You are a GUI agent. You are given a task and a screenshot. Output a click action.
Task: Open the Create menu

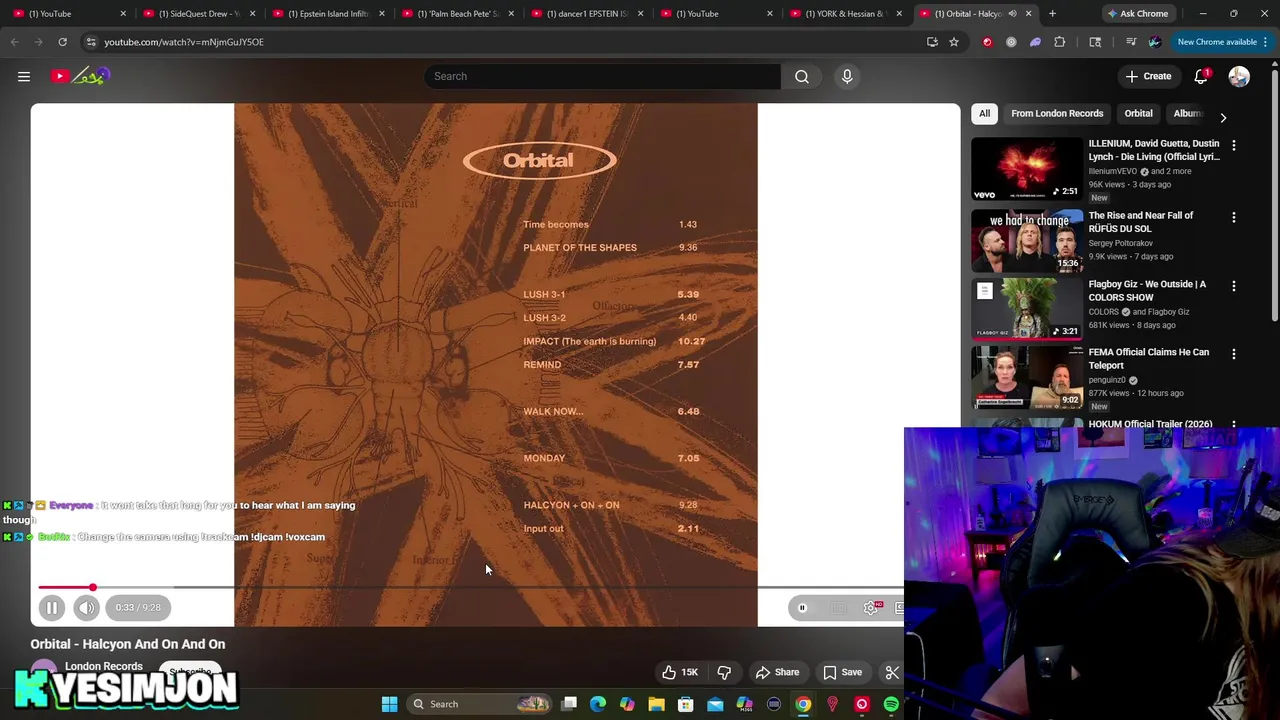(x=1148, y=76)
